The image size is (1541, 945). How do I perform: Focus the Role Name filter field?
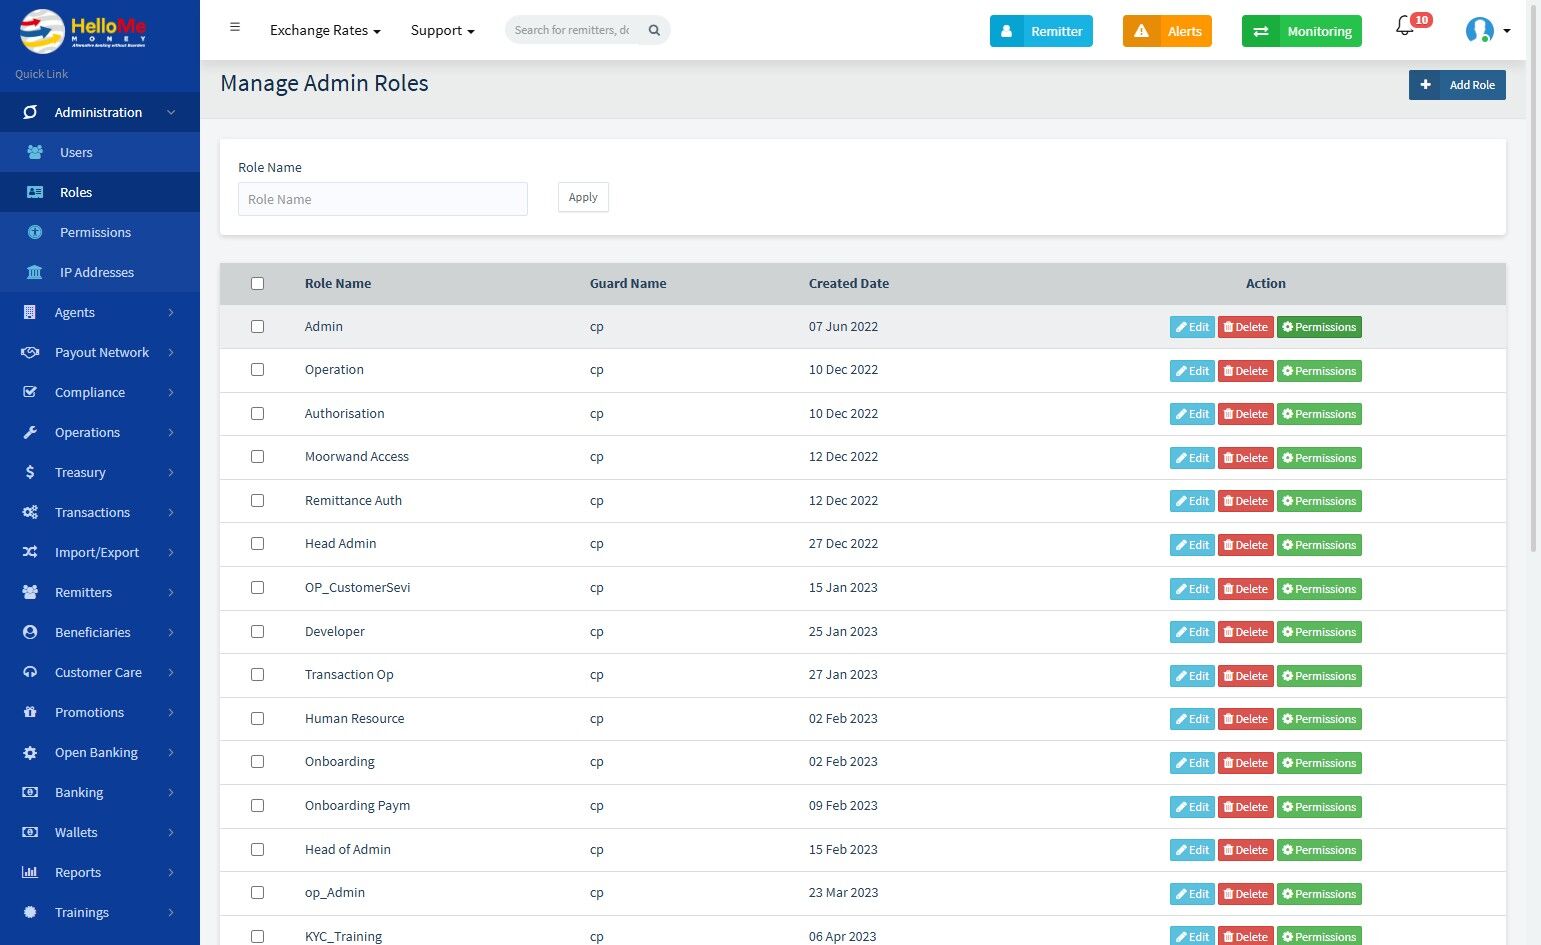tap(383, 199)
